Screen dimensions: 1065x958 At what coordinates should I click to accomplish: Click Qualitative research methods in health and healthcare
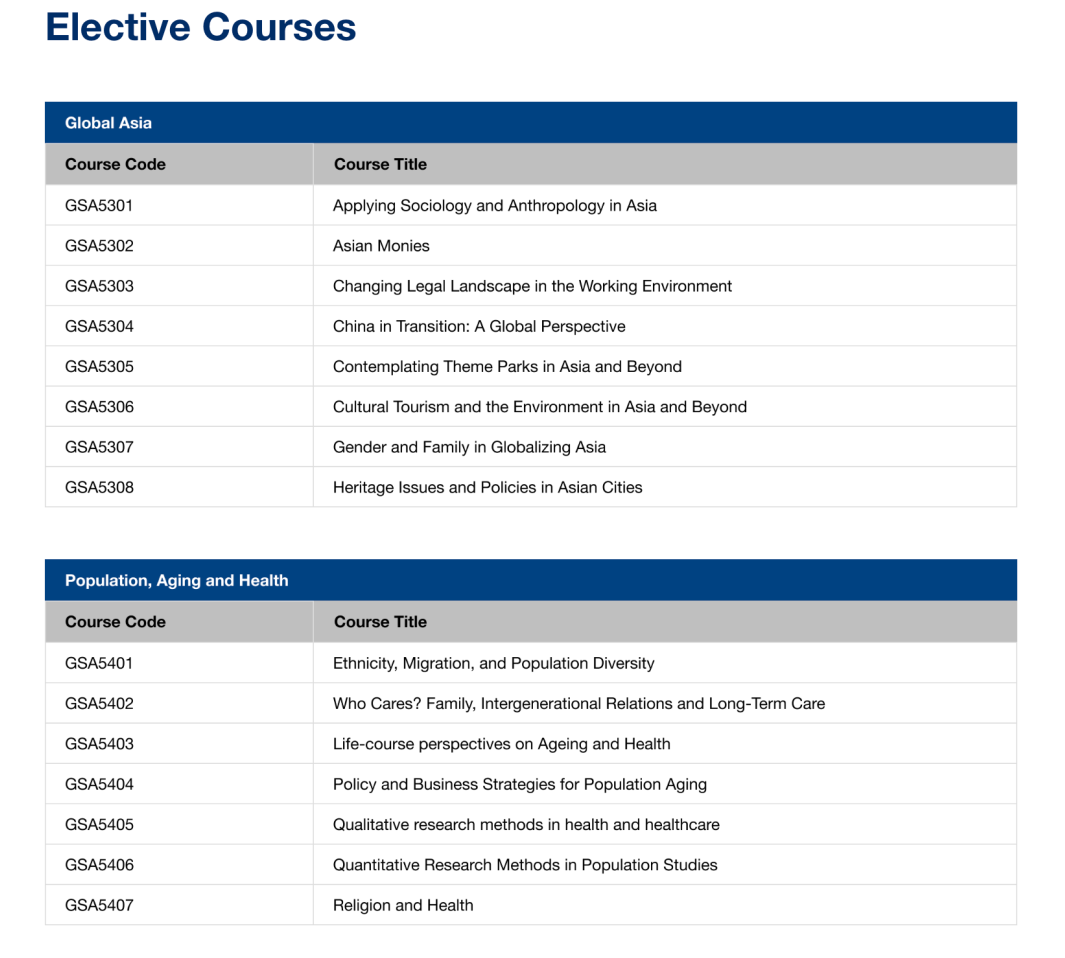coord(526,825)
